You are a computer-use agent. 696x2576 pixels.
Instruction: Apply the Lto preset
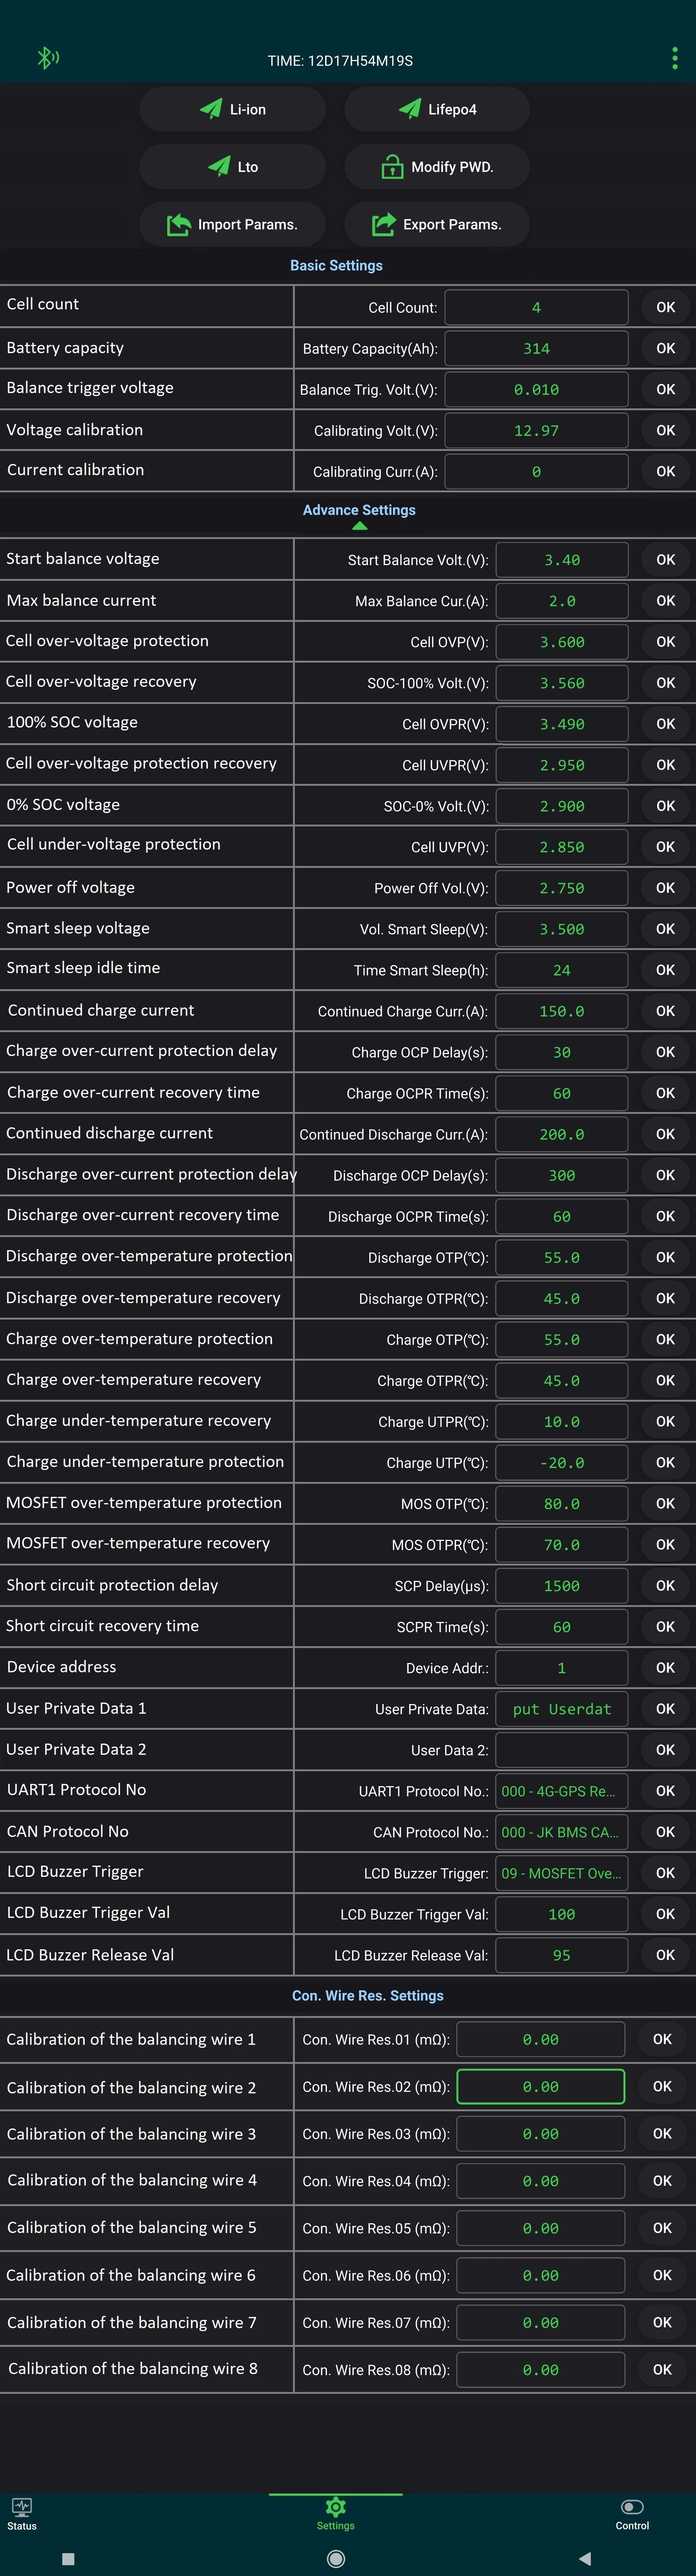click(233, 166)
